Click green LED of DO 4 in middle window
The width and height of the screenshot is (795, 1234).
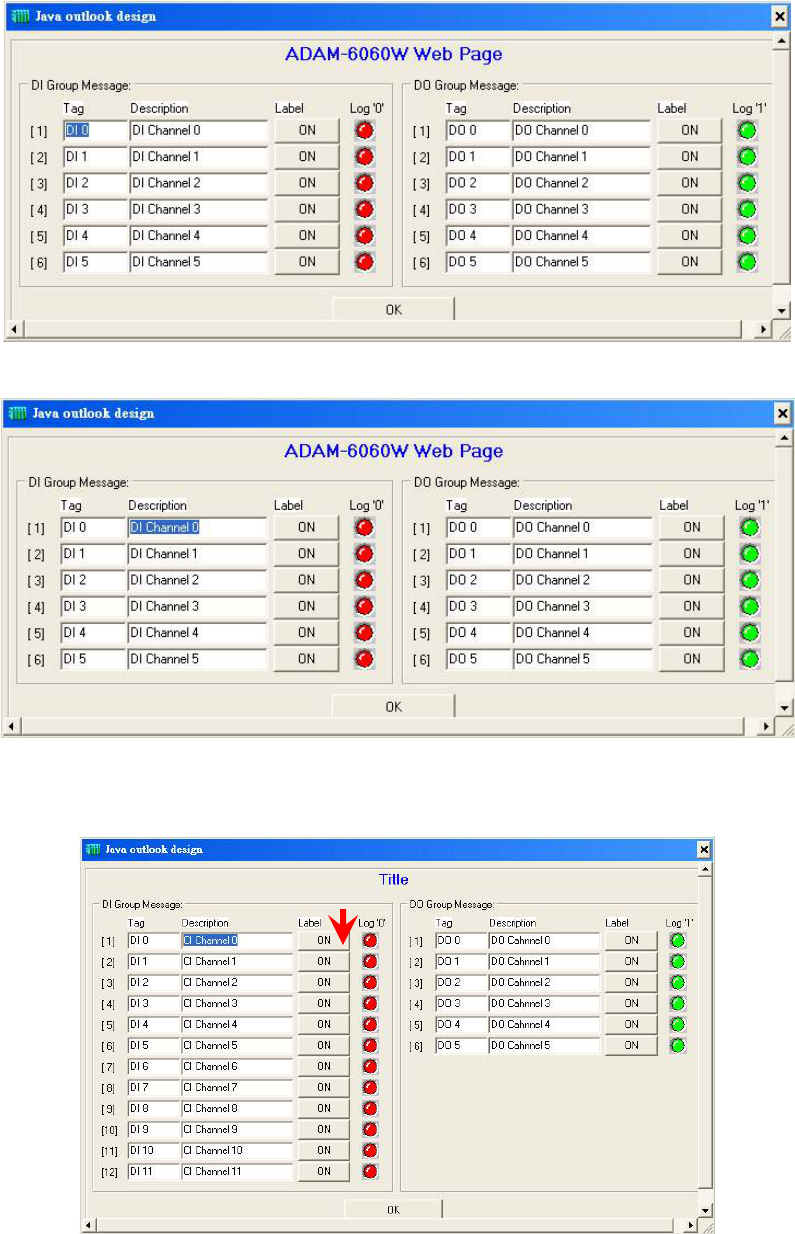pyautogui.click(x=749, y=633)
